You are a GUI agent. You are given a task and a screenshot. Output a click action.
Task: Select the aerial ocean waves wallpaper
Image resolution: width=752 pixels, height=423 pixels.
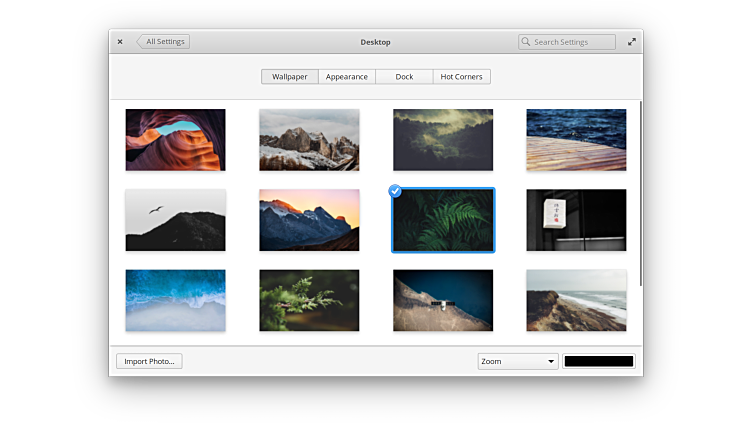click(175, 300)
